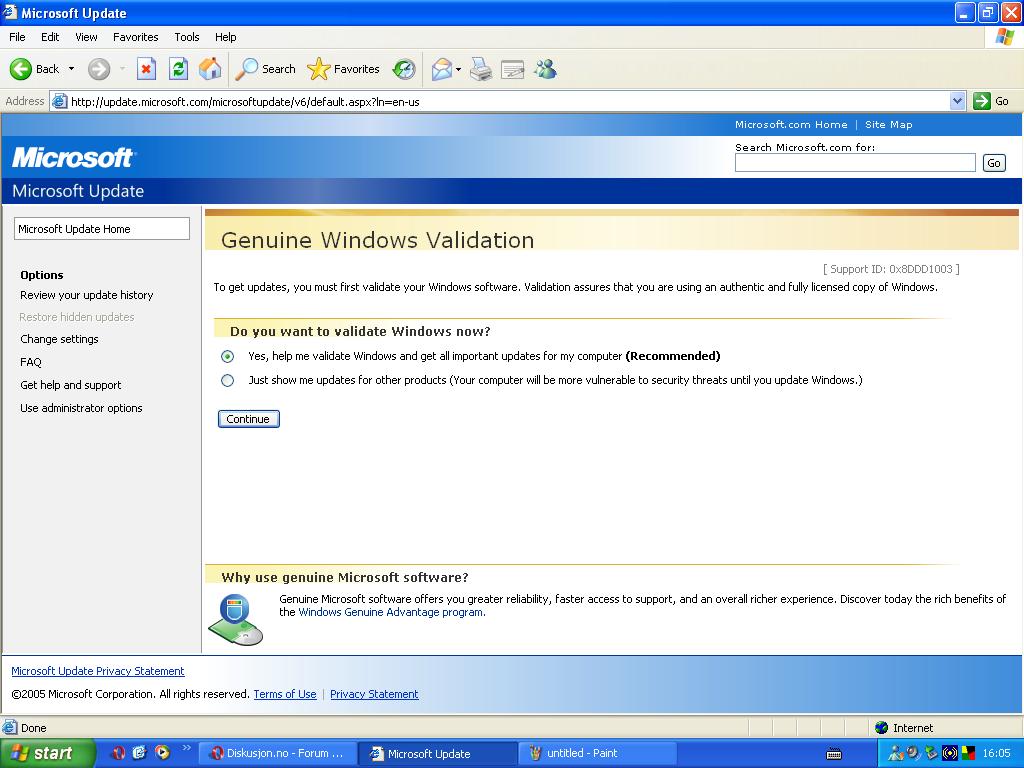
Task: Go to Microsoft Update Home
Action: tap(102, 229)
